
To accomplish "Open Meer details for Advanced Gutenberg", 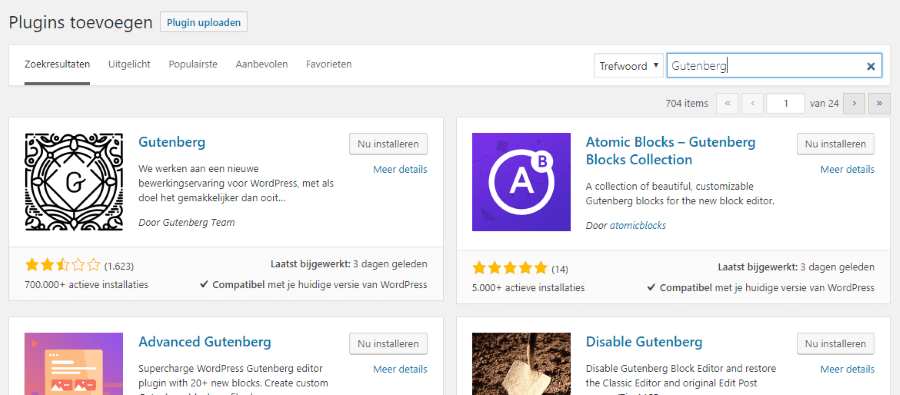I will [x=400, y=369].
